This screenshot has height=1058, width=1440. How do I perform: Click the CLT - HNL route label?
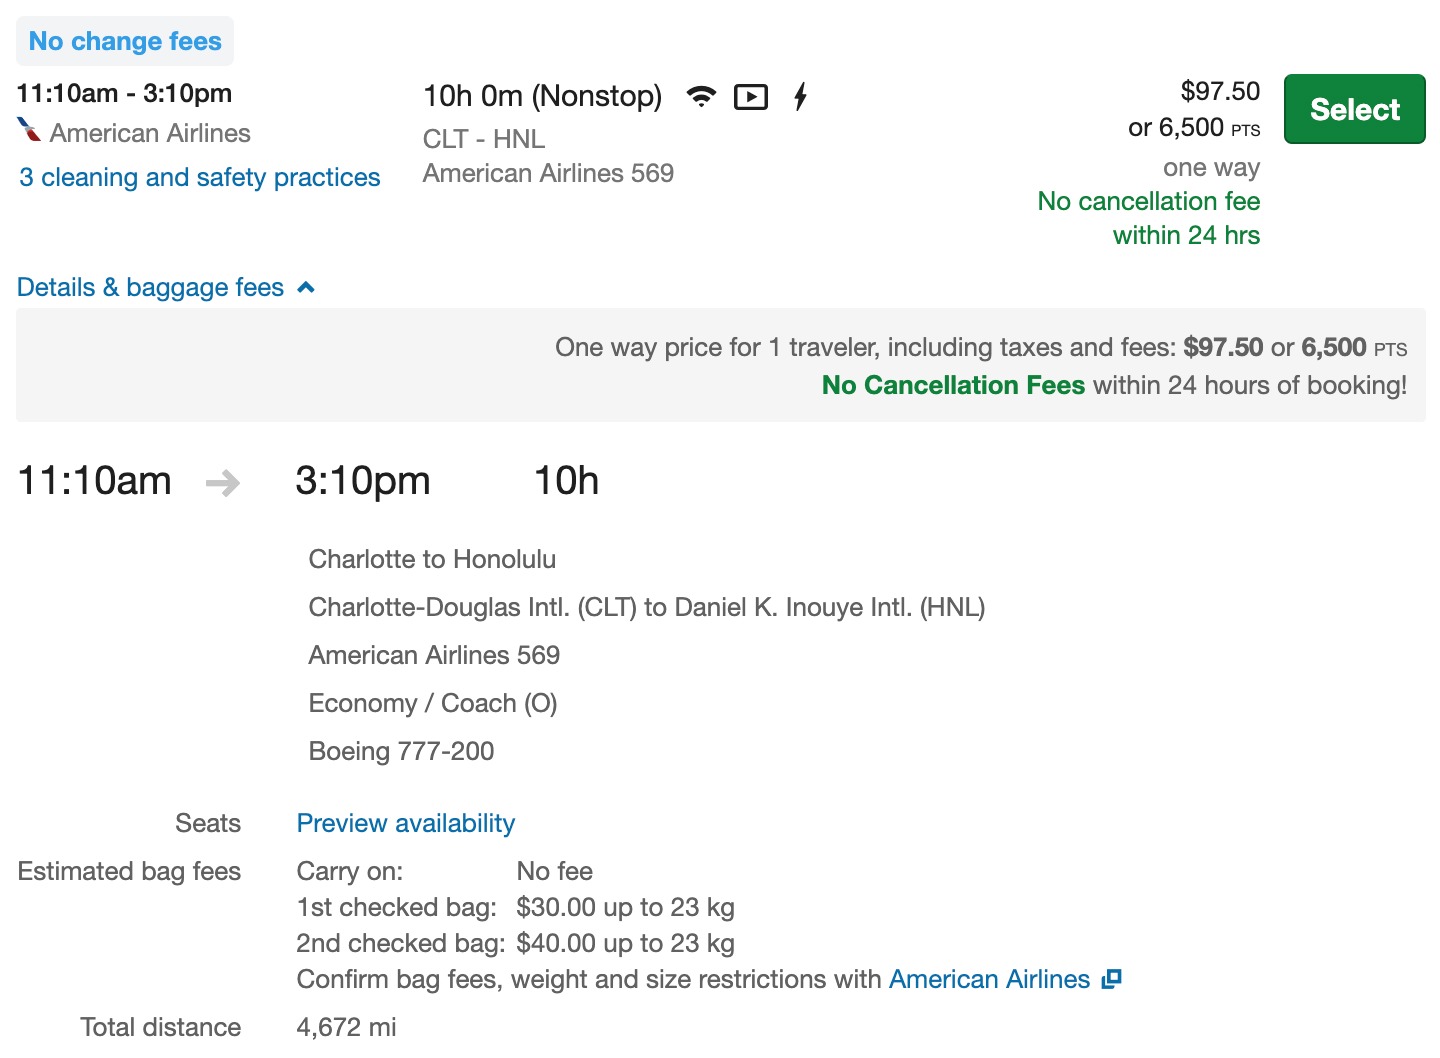tap(484, 139)
